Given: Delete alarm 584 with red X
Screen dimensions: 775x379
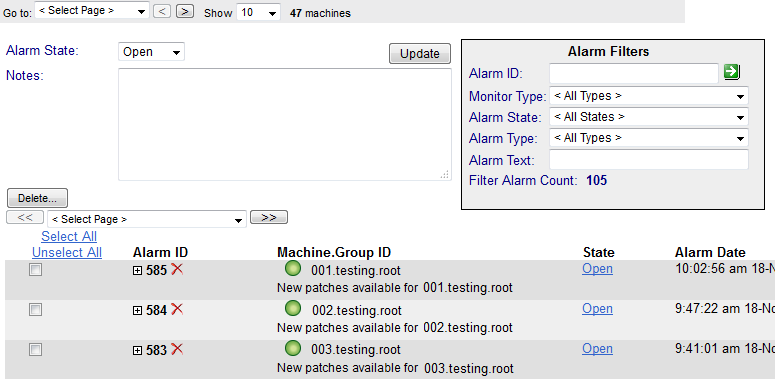Looking at the screenshot, I should click(177, 309).
